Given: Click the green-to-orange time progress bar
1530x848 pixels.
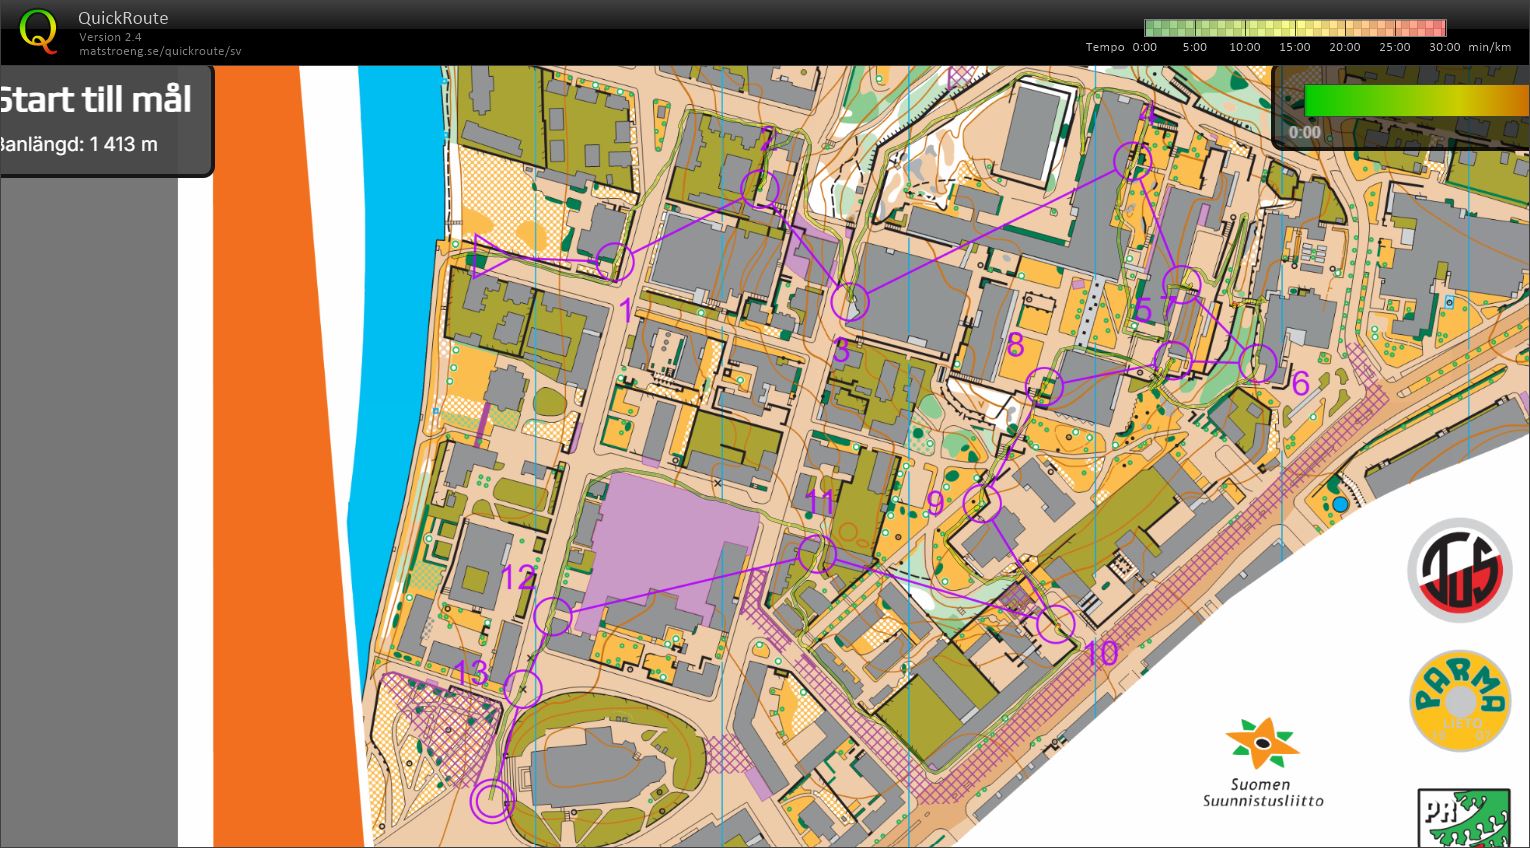Looking at the screenshot, I should (1416, 100).
